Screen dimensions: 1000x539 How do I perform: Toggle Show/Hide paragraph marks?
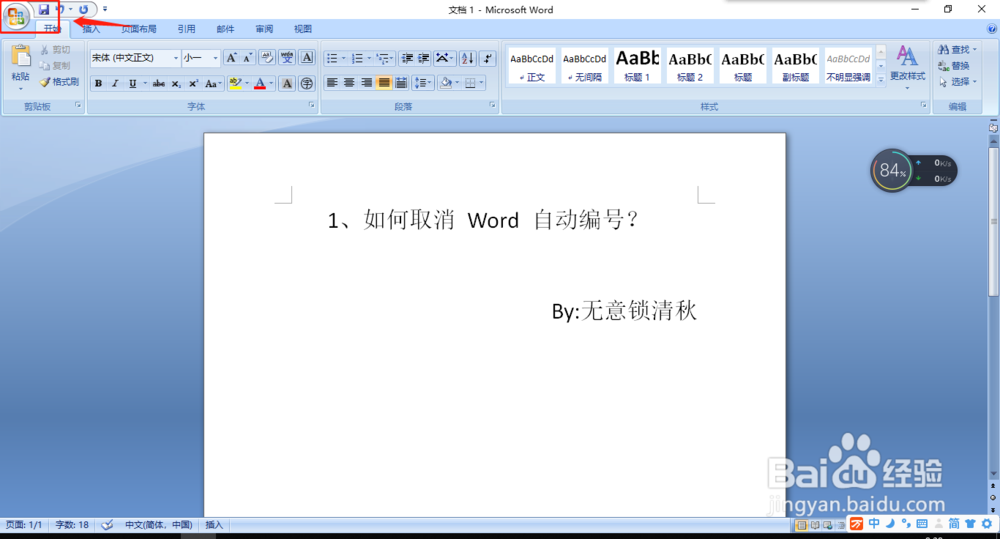pyautogui.click(x=487, y=59)
